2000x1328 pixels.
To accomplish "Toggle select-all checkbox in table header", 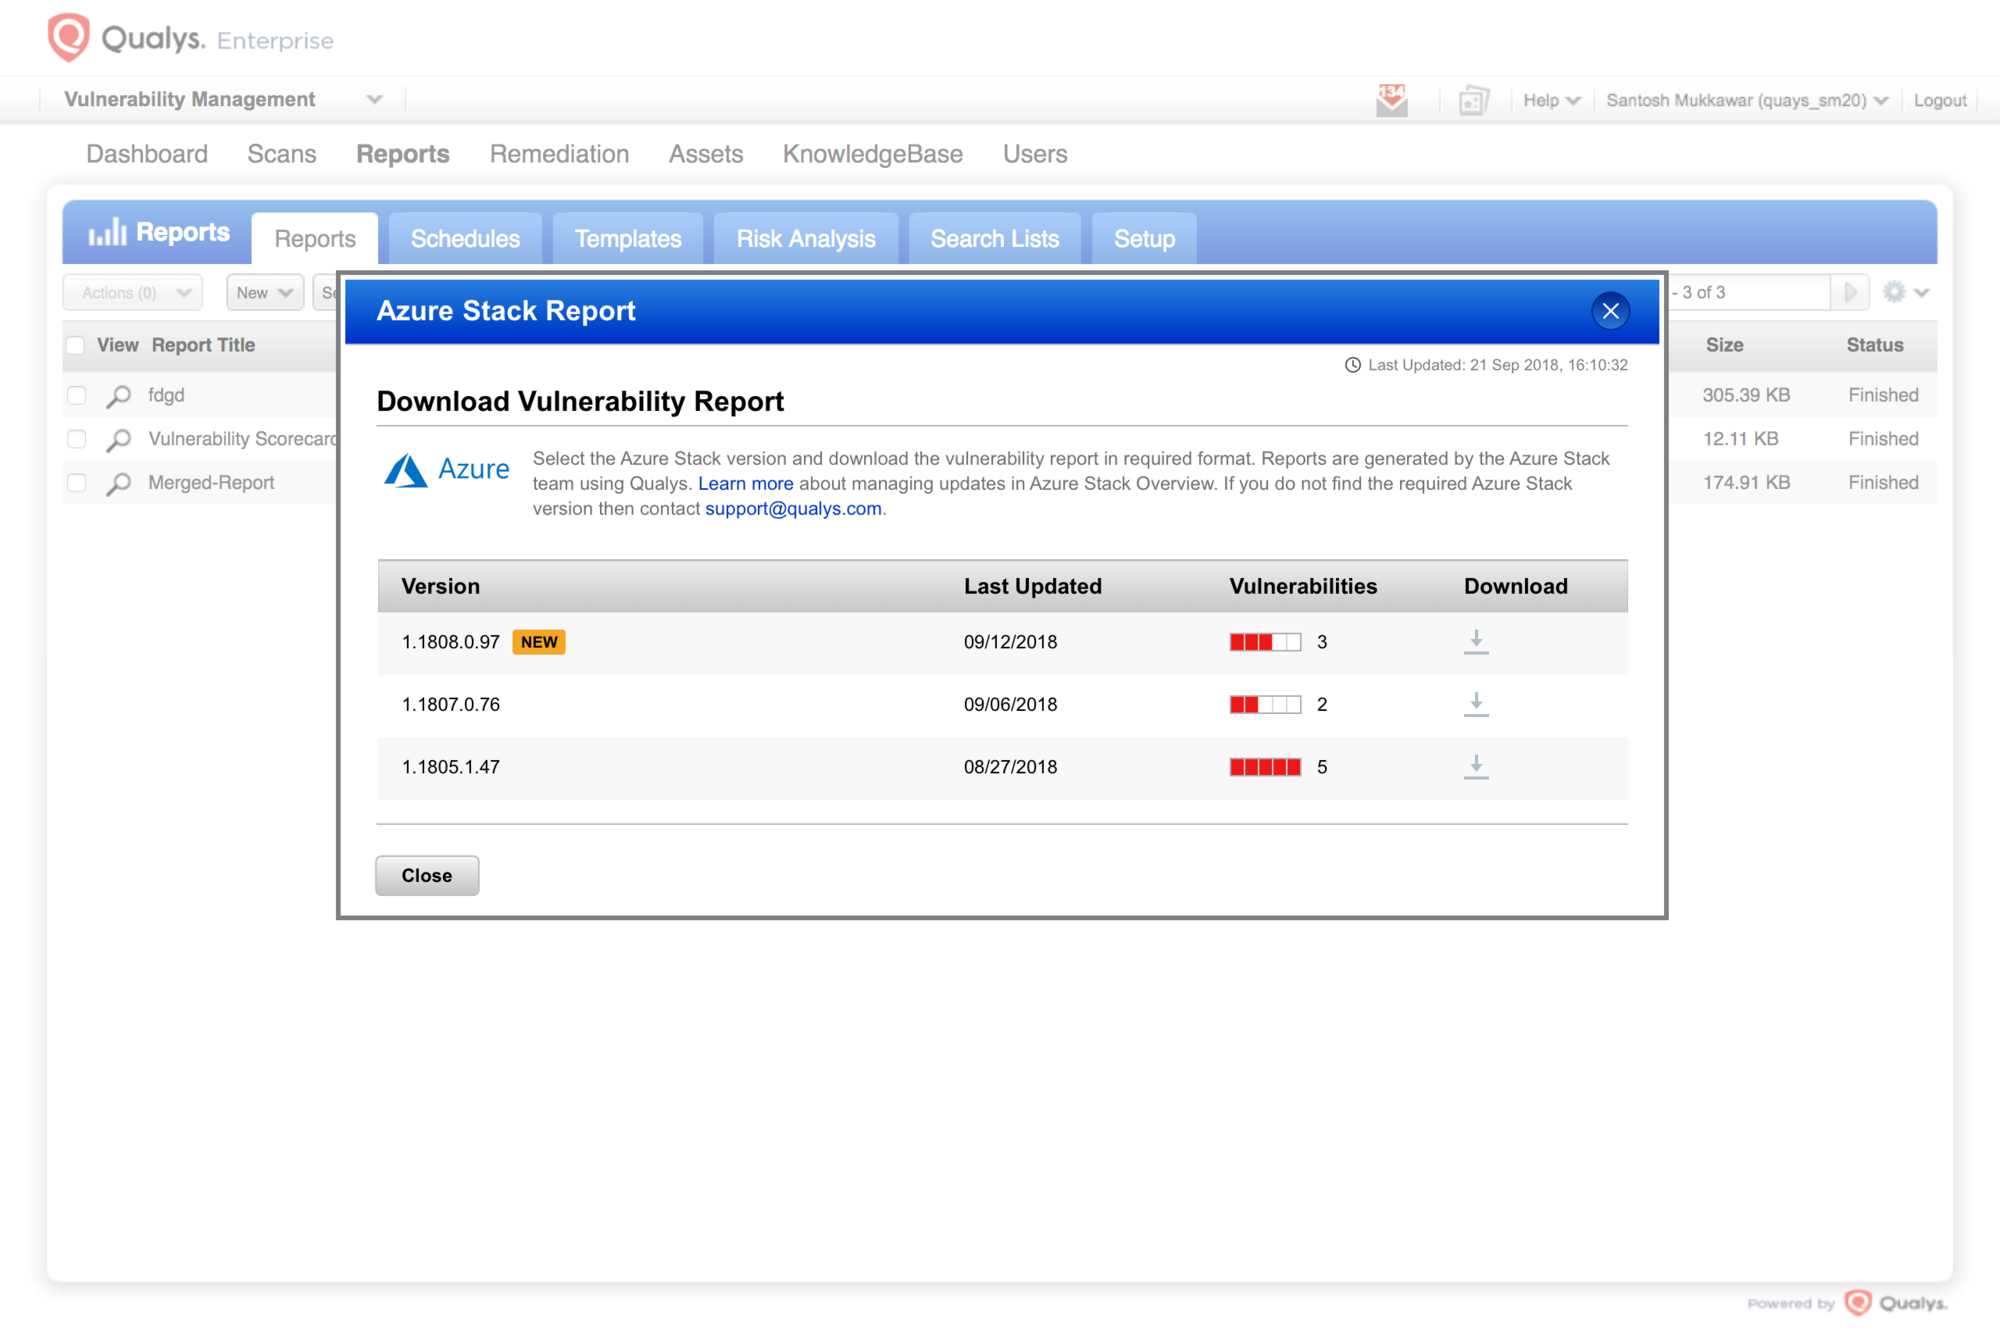I will tap(76, 346).
